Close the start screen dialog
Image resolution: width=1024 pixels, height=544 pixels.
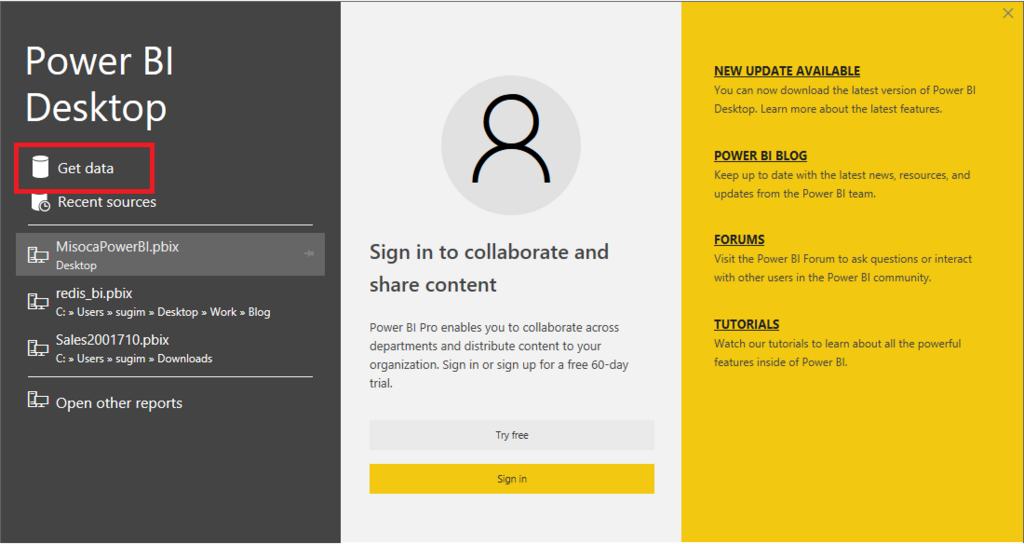click(x=1008, y=13)
